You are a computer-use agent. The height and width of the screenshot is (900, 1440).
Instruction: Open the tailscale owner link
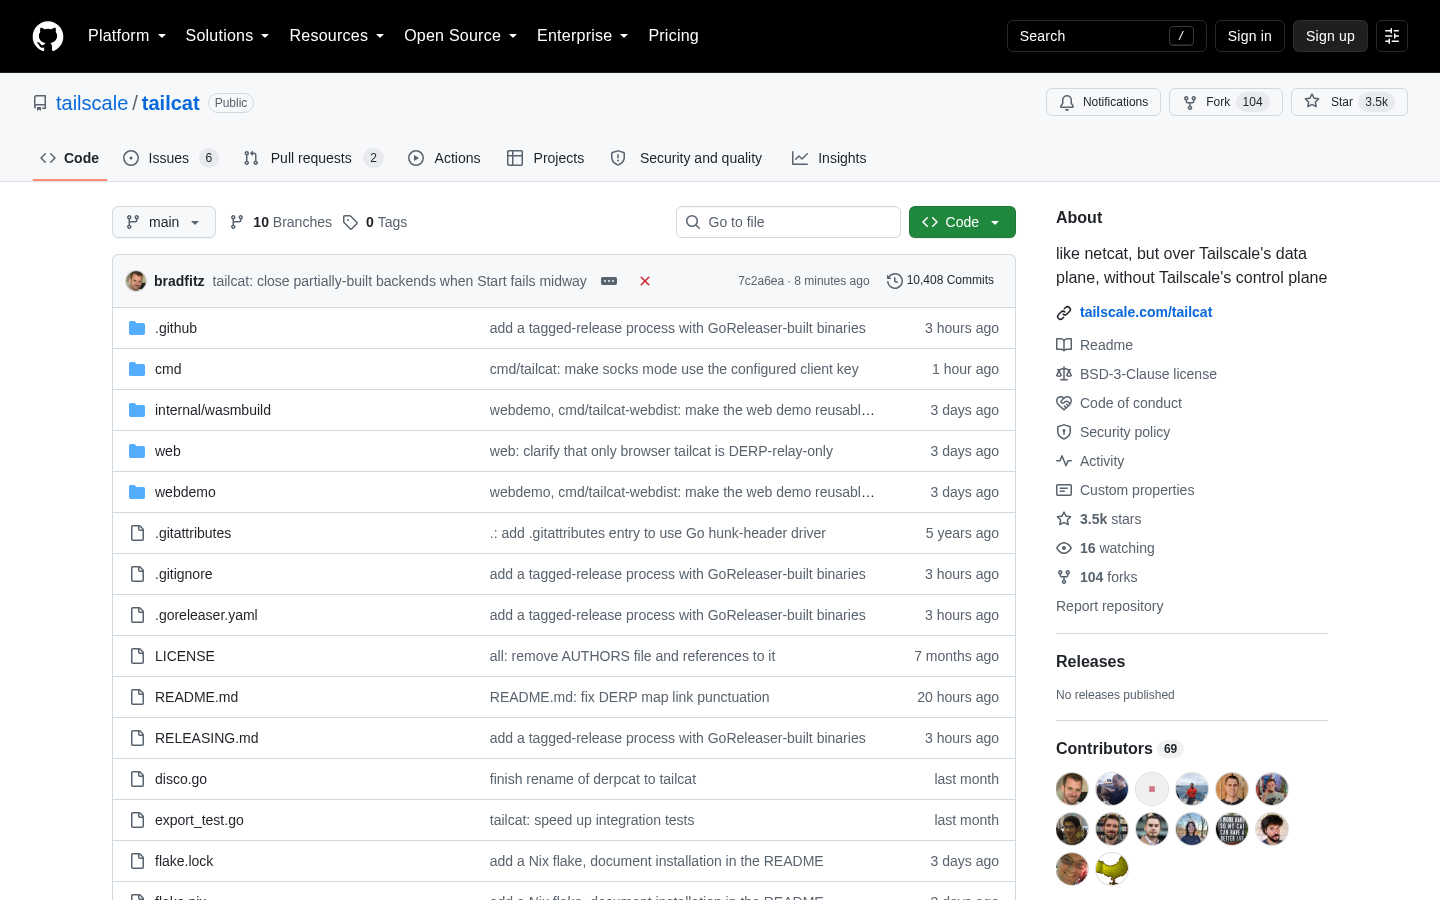click(x=92, y=103)
